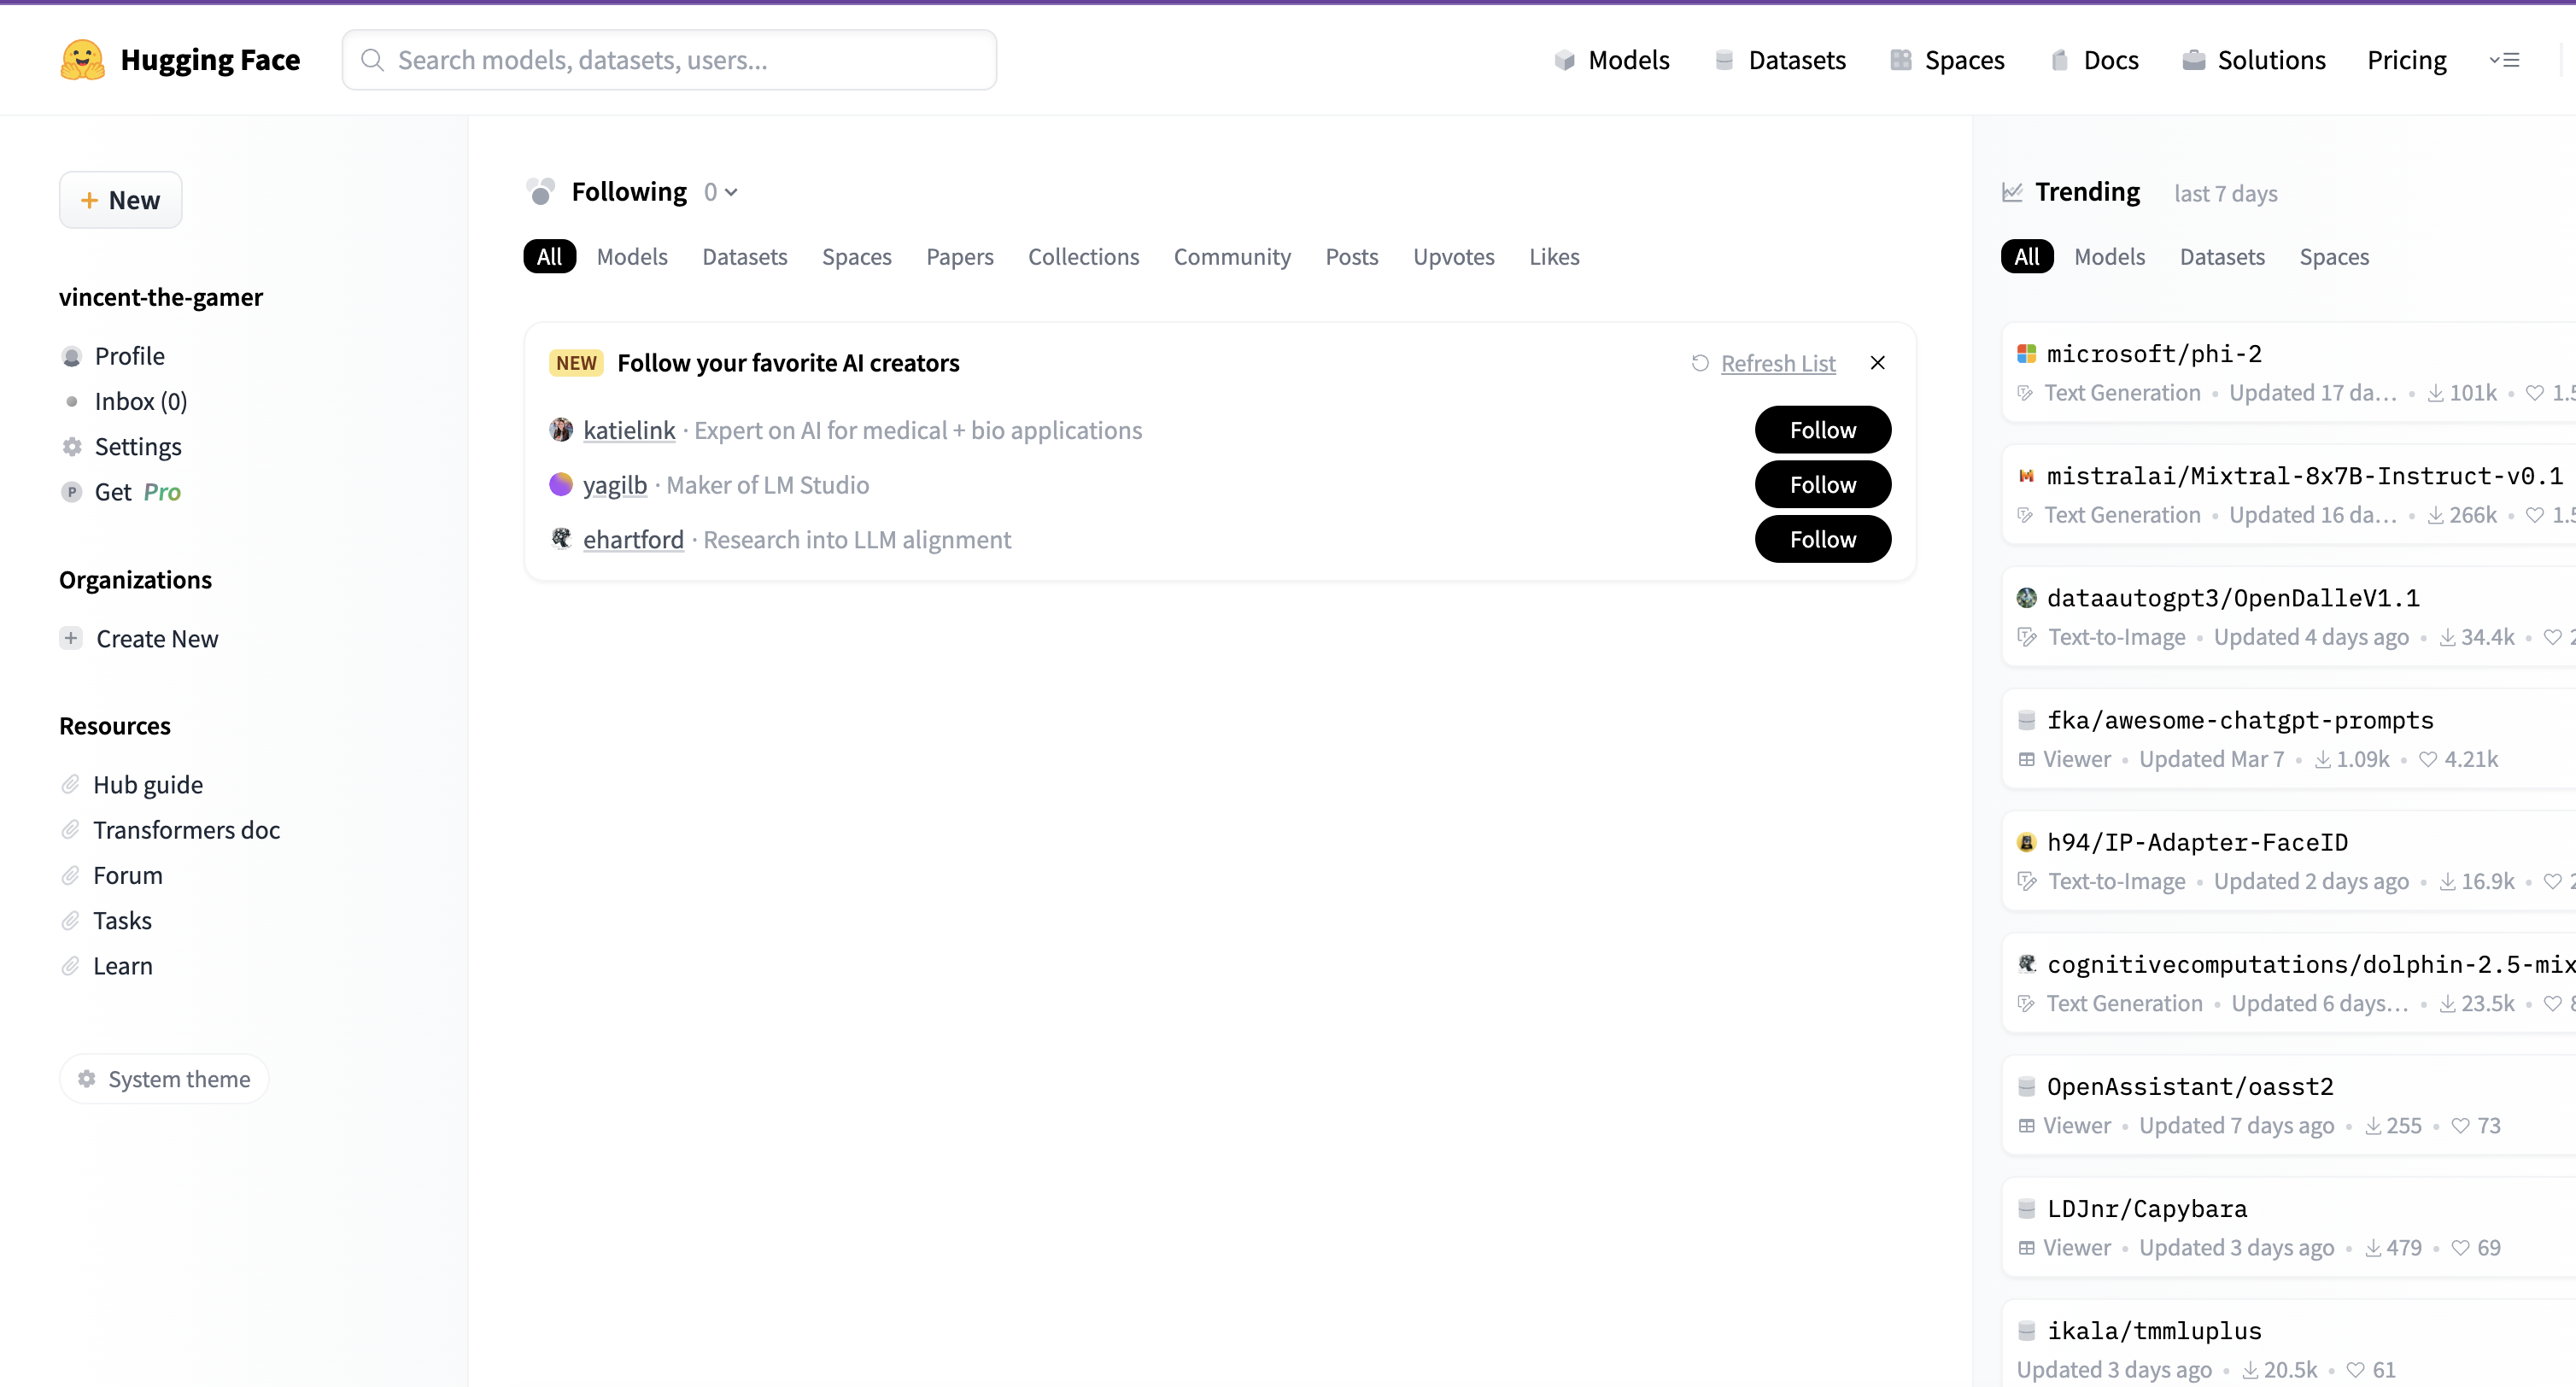This screenshot has height=1387, width=2576.
Task: Click the search magnifier icon
Action: 372,60
